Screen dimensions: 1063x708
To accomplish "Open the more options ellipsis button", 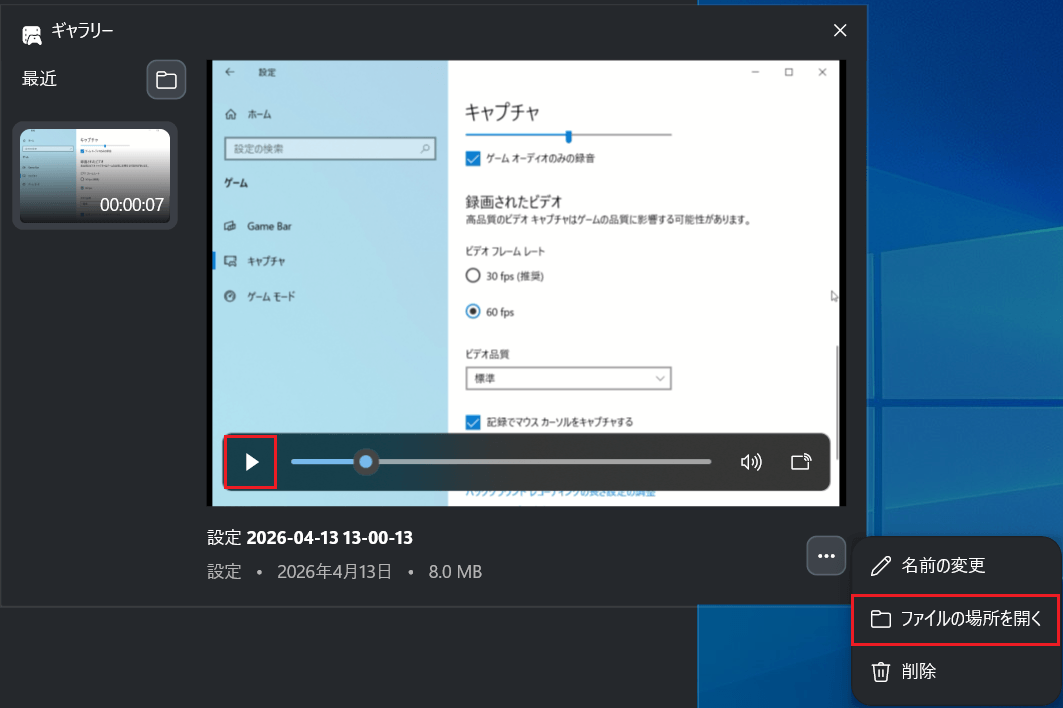I will (826, 555).
